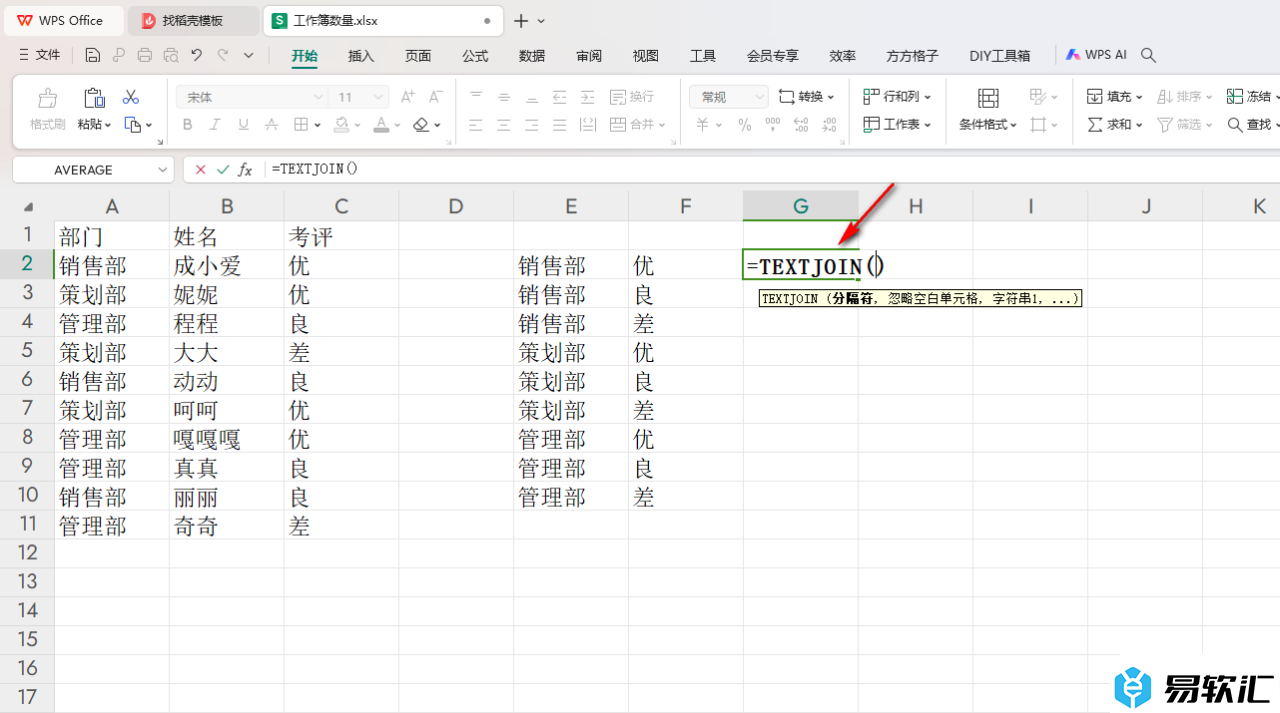Click the Decrease Indent icon
Image resolution: width=1280 pixels, height=713 pixels.
(x=560, y=97)
